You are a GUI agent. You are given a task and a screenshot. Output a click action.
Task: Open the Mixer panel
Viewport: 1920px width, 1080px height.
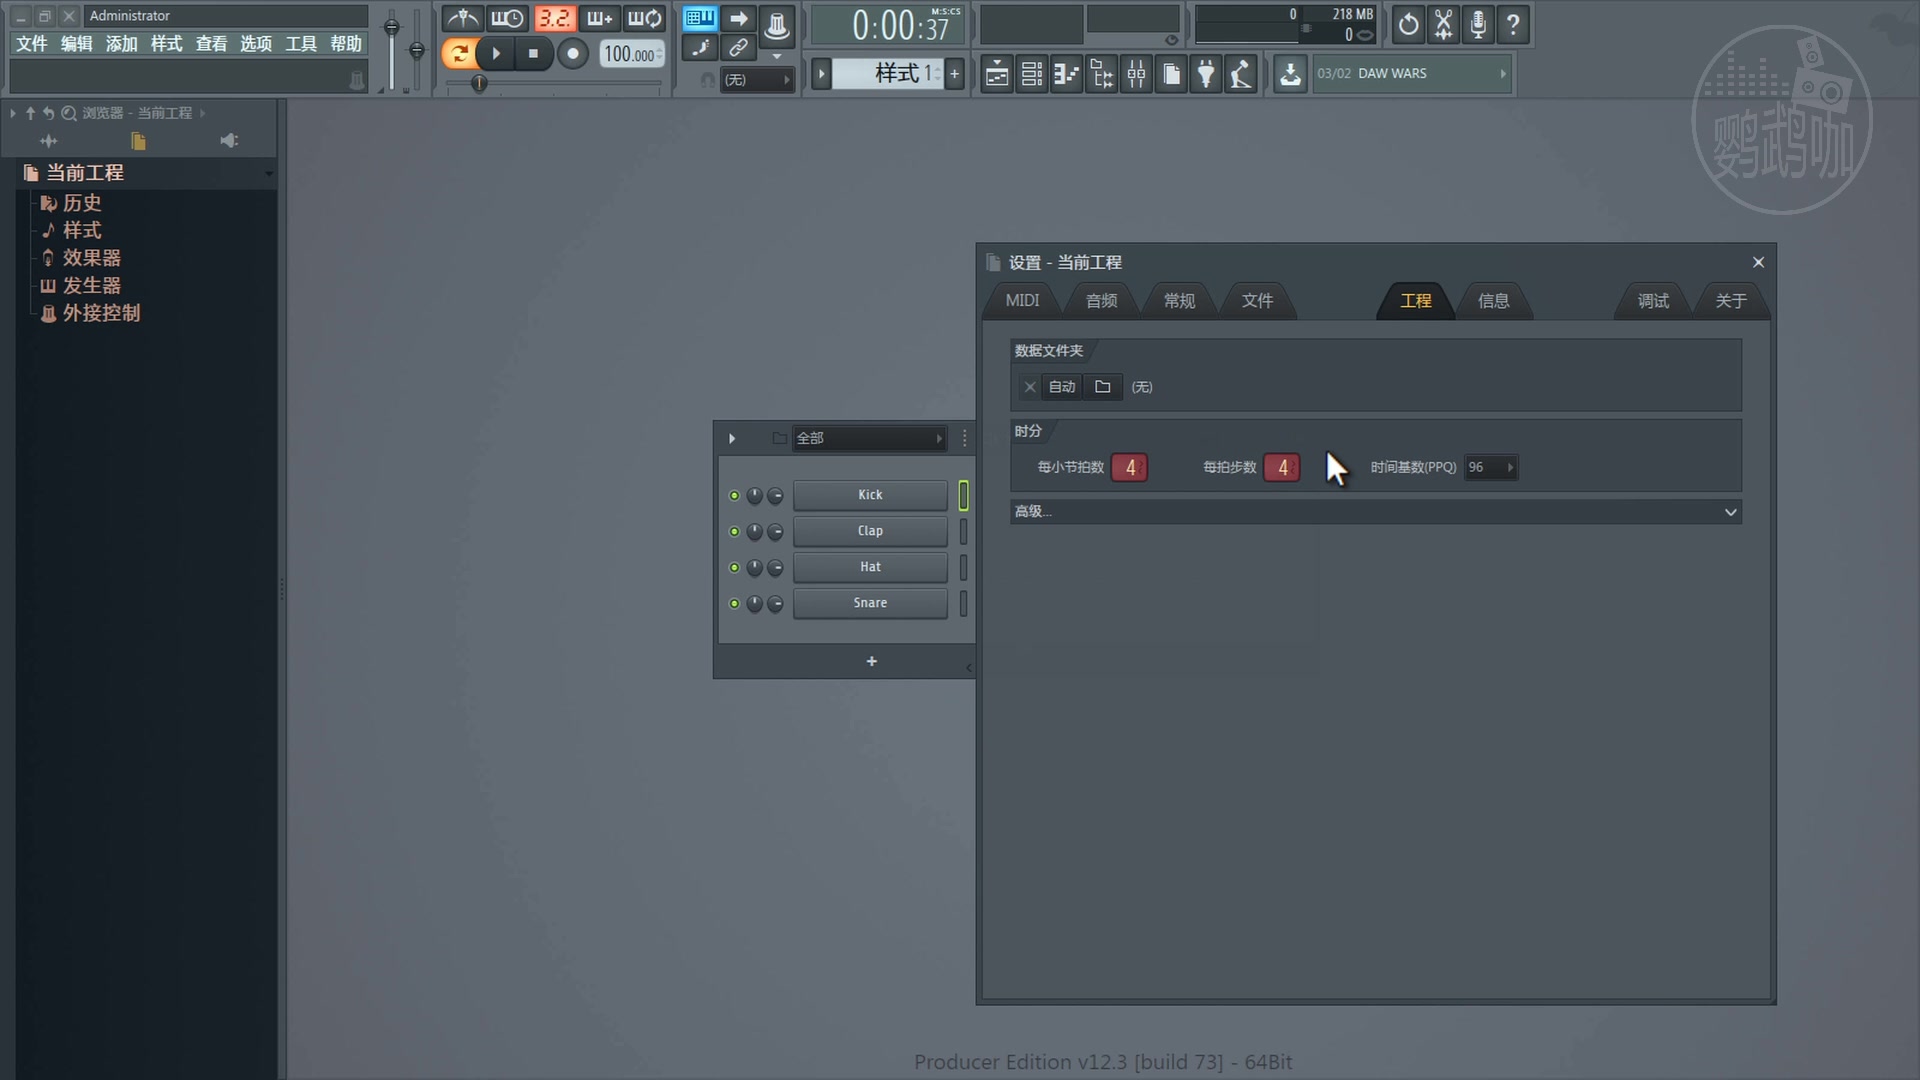point(1136,74)
